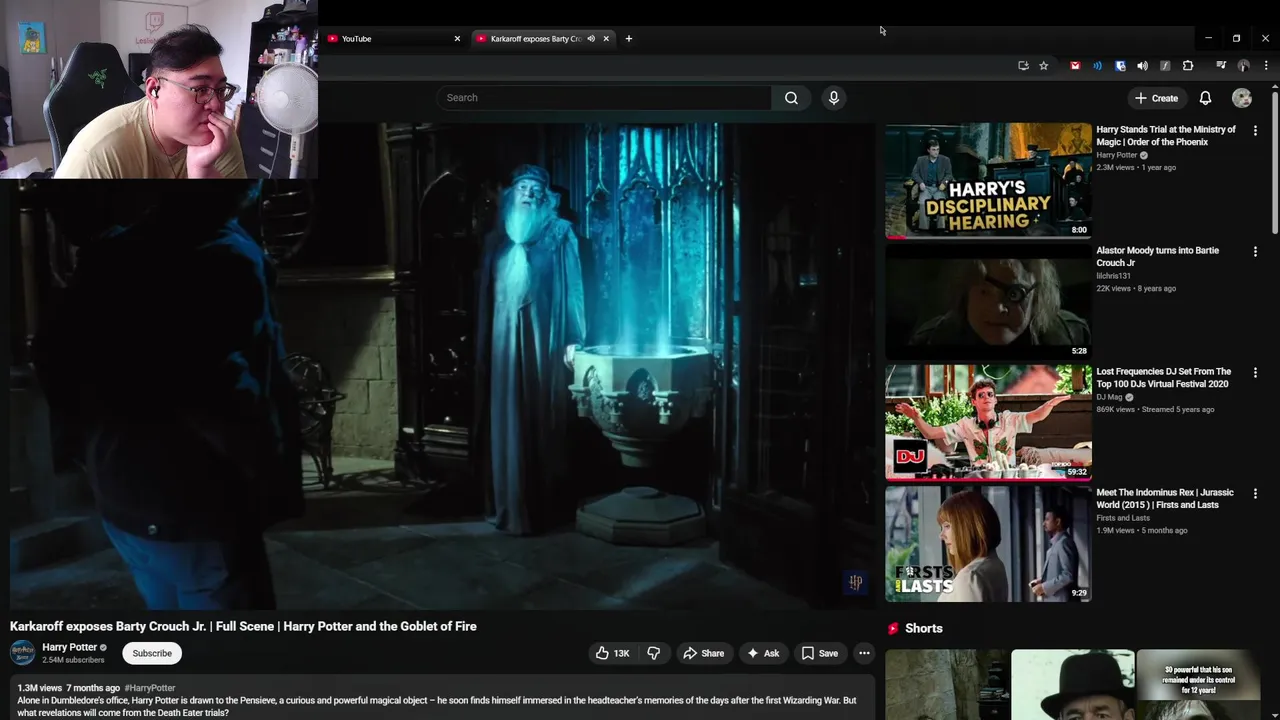The width and height of the screenshot is (1280, 720).
Task: Click the #HarryPotter hashtag
Action: 150,688
